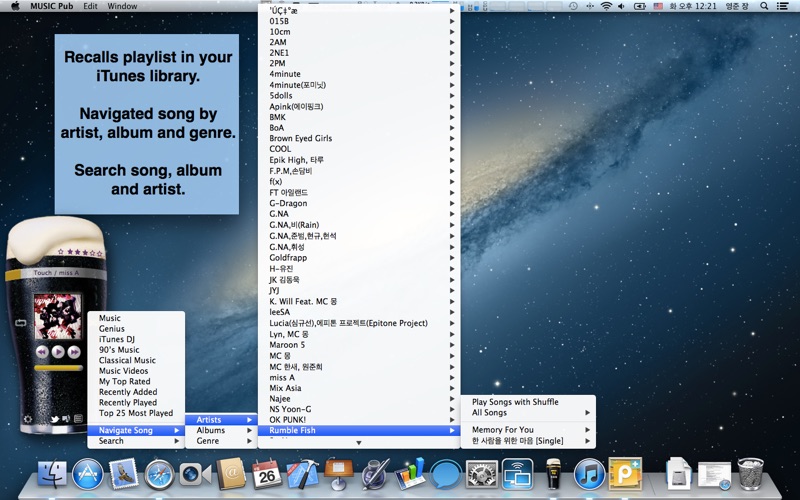Expand the Albums submenu
Screen dimensions: 800x500
[221, 430]
